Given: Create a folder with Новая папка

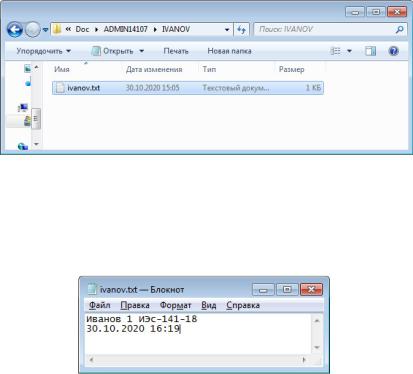Looking at the screenshot, I should [229, 51].
